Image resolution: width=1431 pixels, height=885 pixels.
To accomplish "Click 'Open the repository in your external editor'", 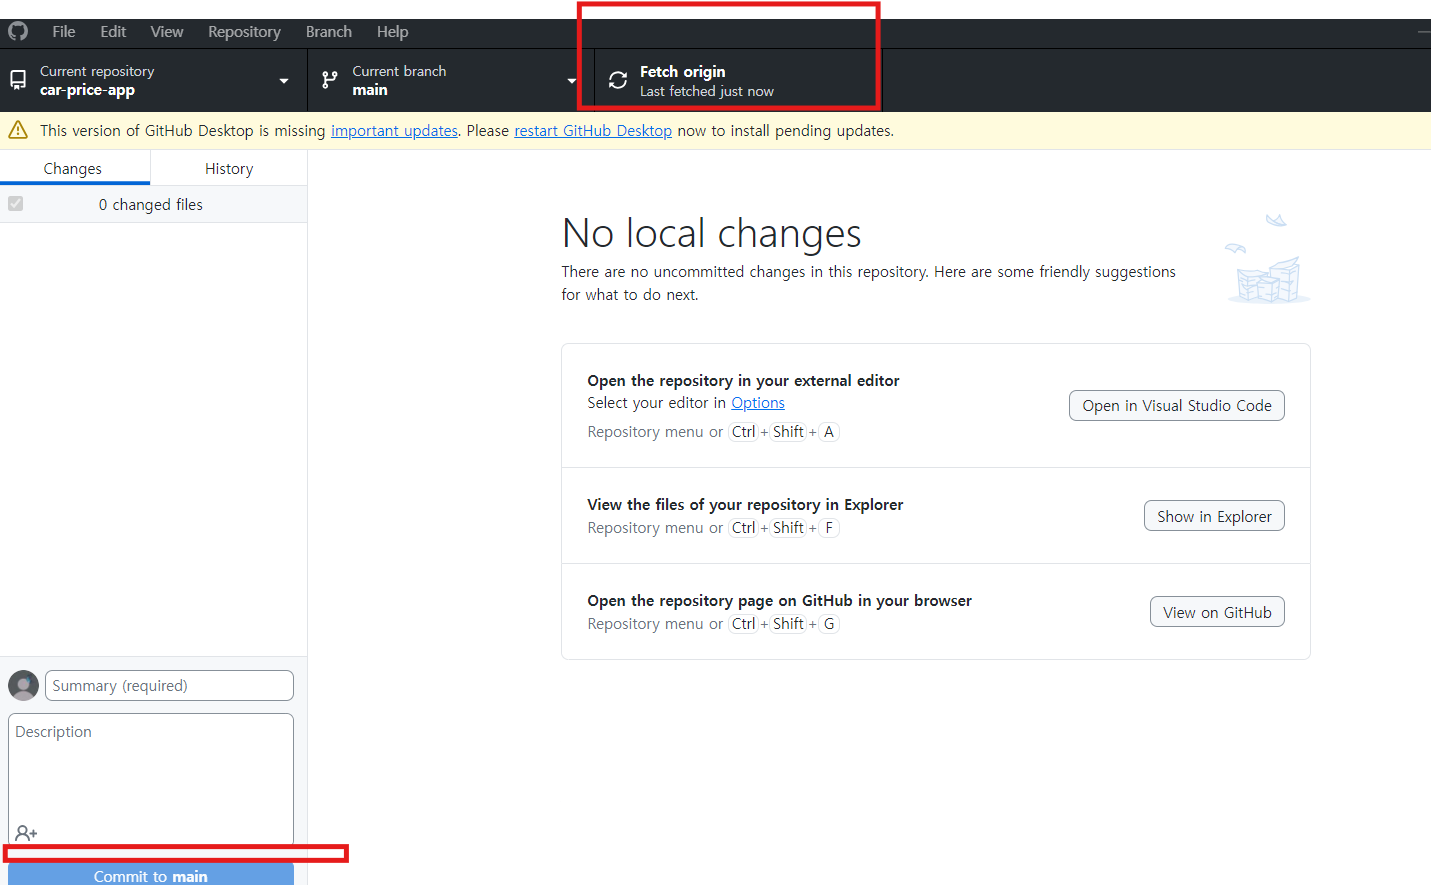I will [x=743, y=380].
